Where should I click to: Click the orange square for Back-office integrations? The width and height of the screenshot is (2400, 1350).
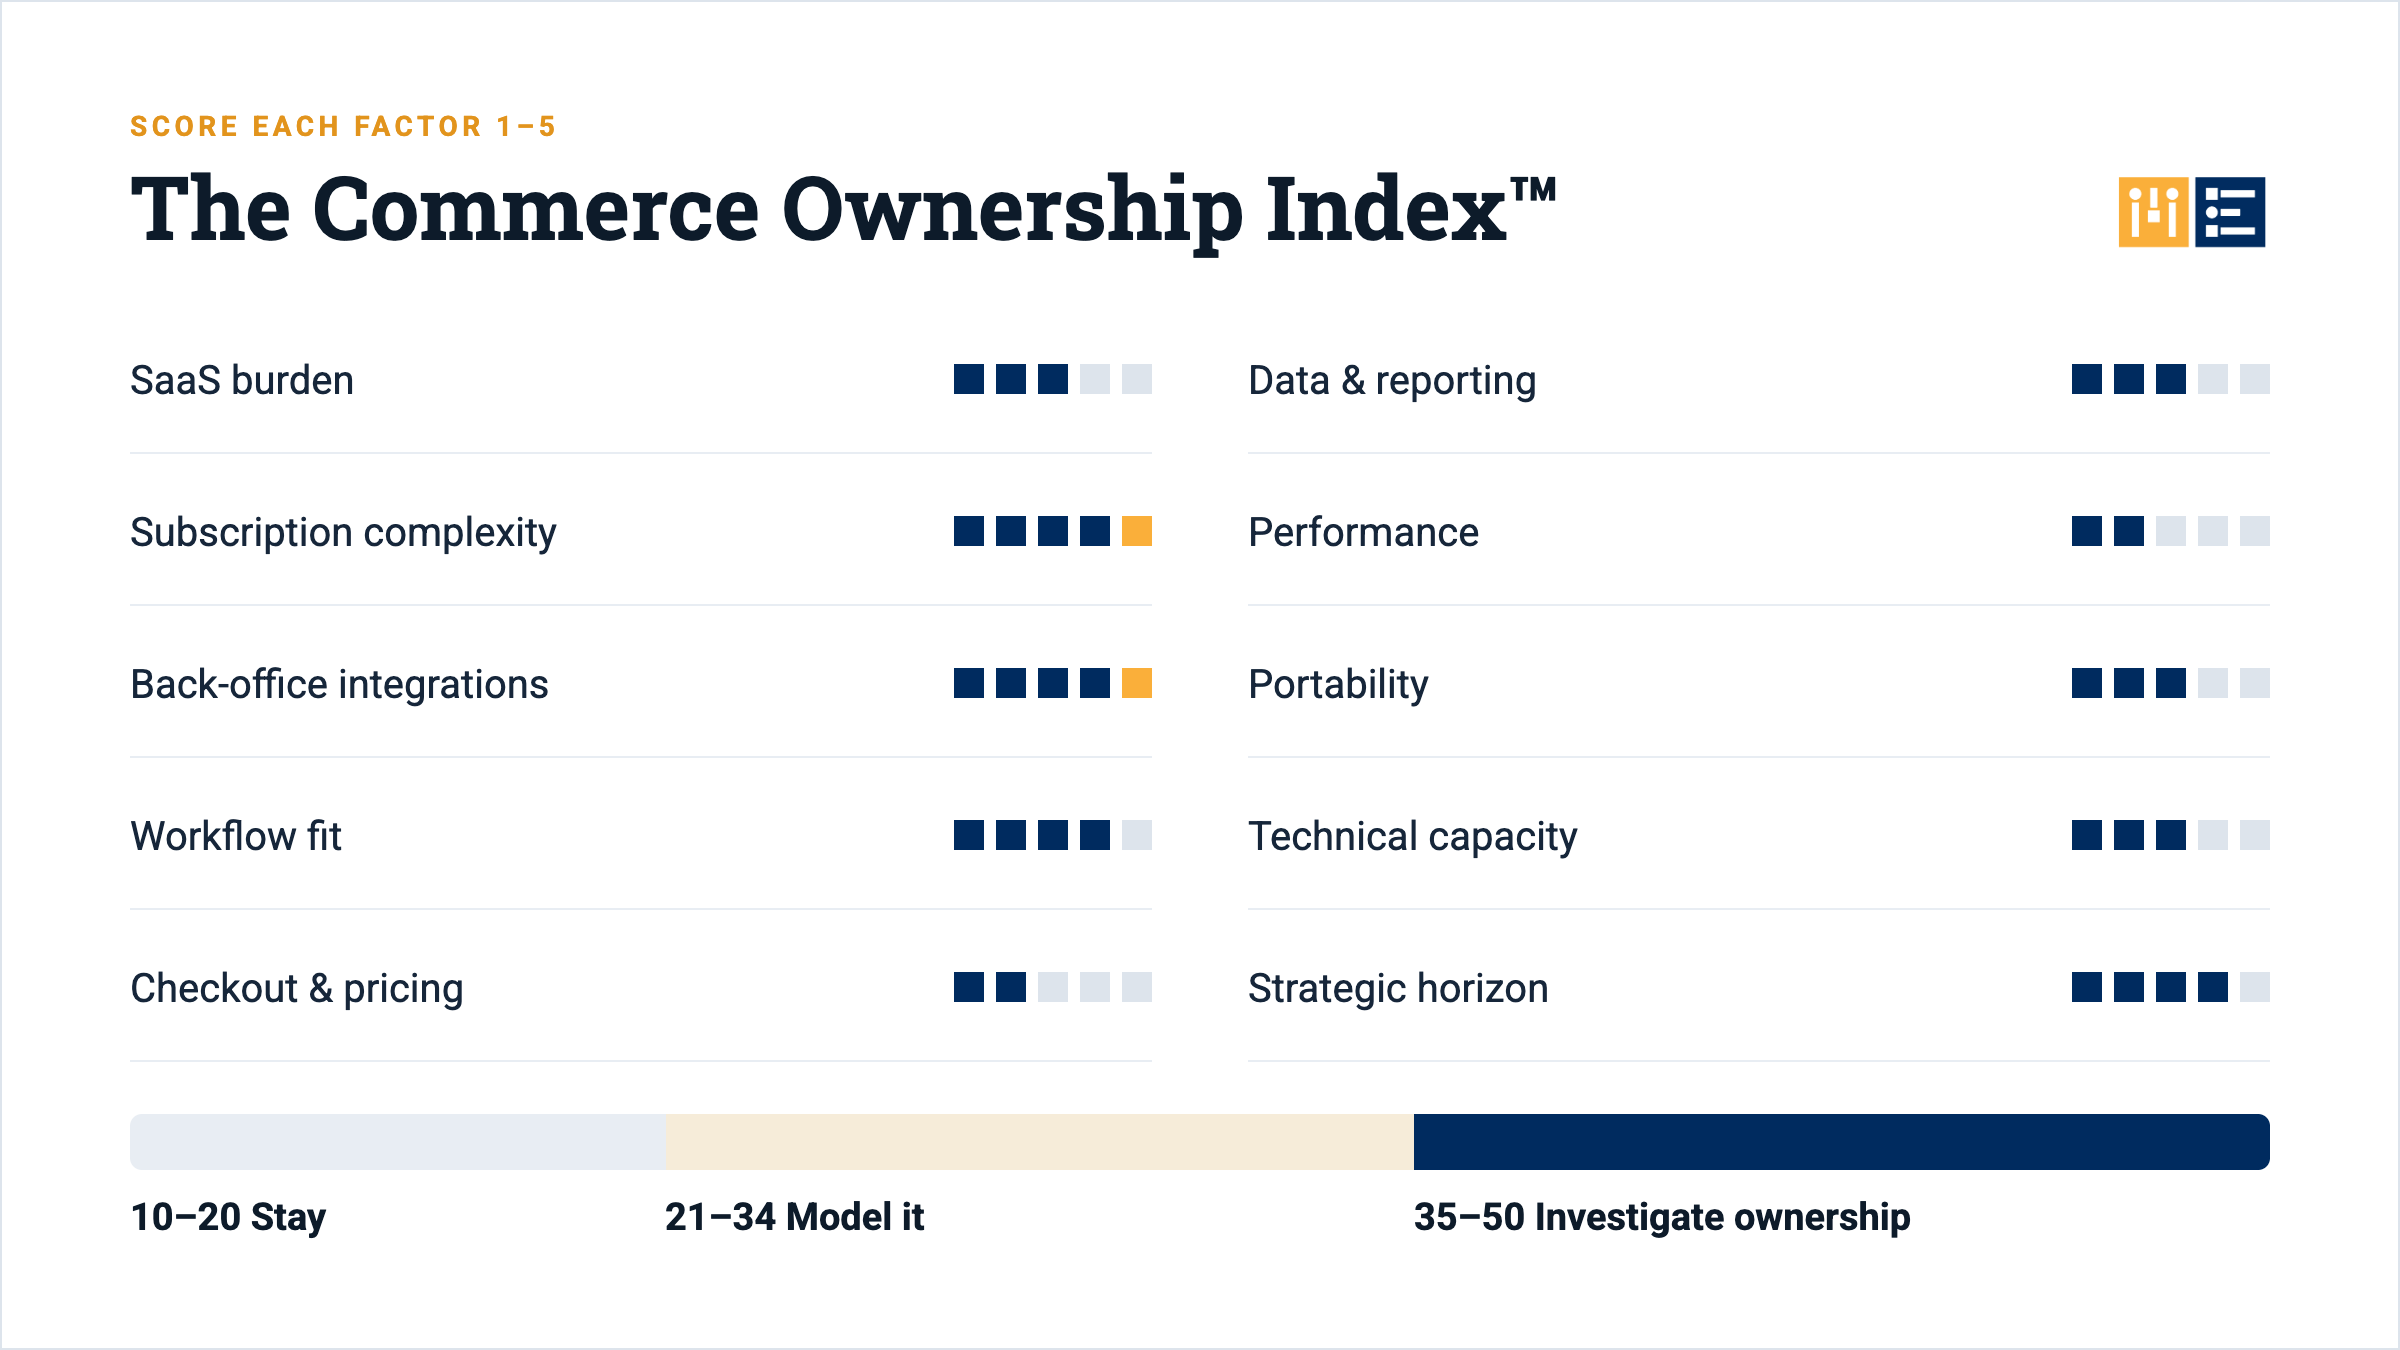click(x=1137, y=683)
